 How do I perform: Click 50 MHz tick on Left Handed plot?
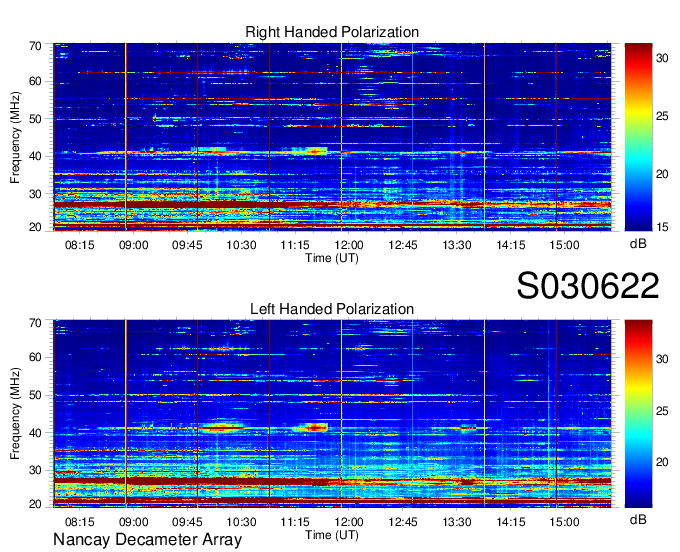point(35,395)
